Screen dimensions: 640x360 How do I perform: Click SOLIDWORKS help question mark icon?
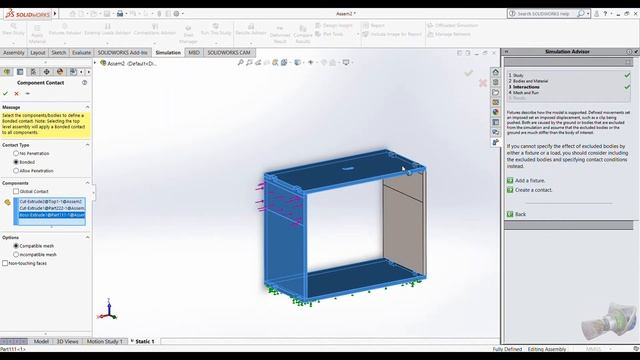(x=605, y=13)
